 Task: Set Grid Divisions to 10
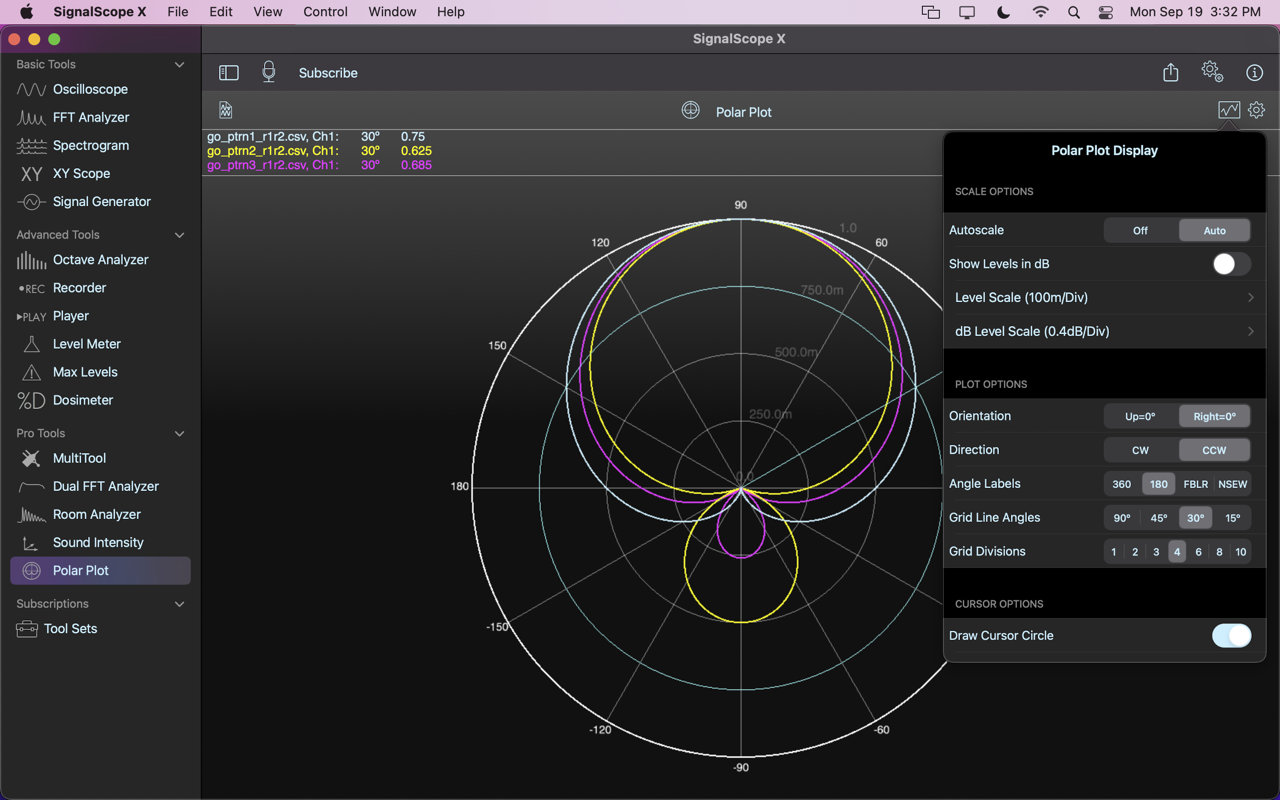coord(1240,552)
